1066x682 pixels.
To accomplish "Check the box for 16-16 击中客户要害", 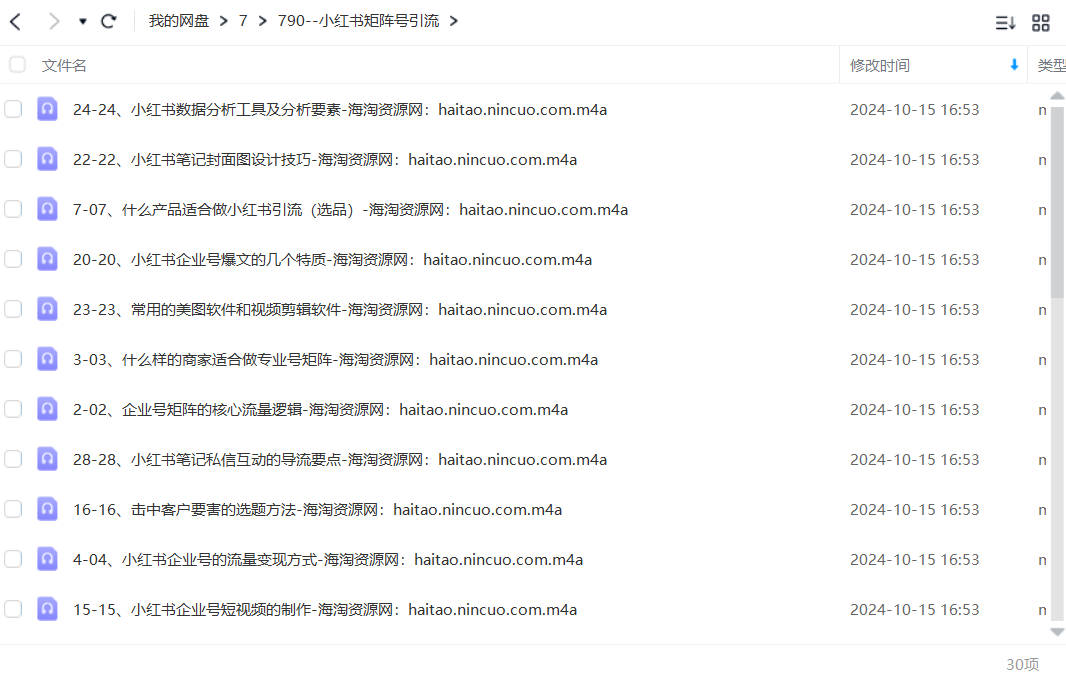I will coord(13,509).
